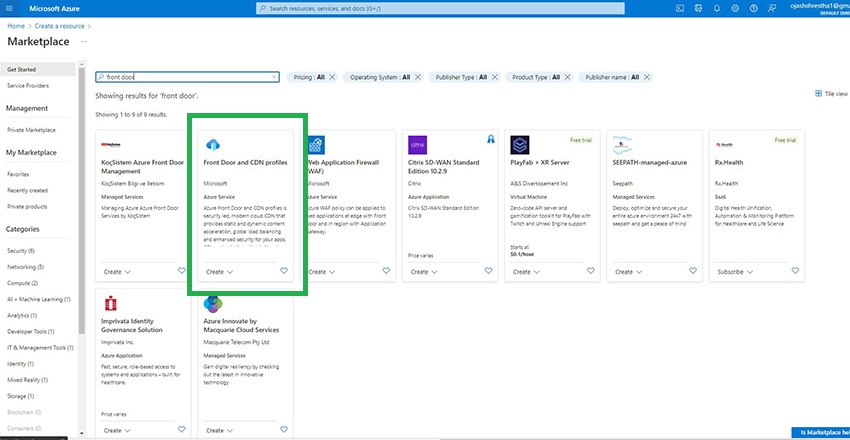Open Marketplace title ellipsis menu
850x440 pixels.
pos(83,42)
